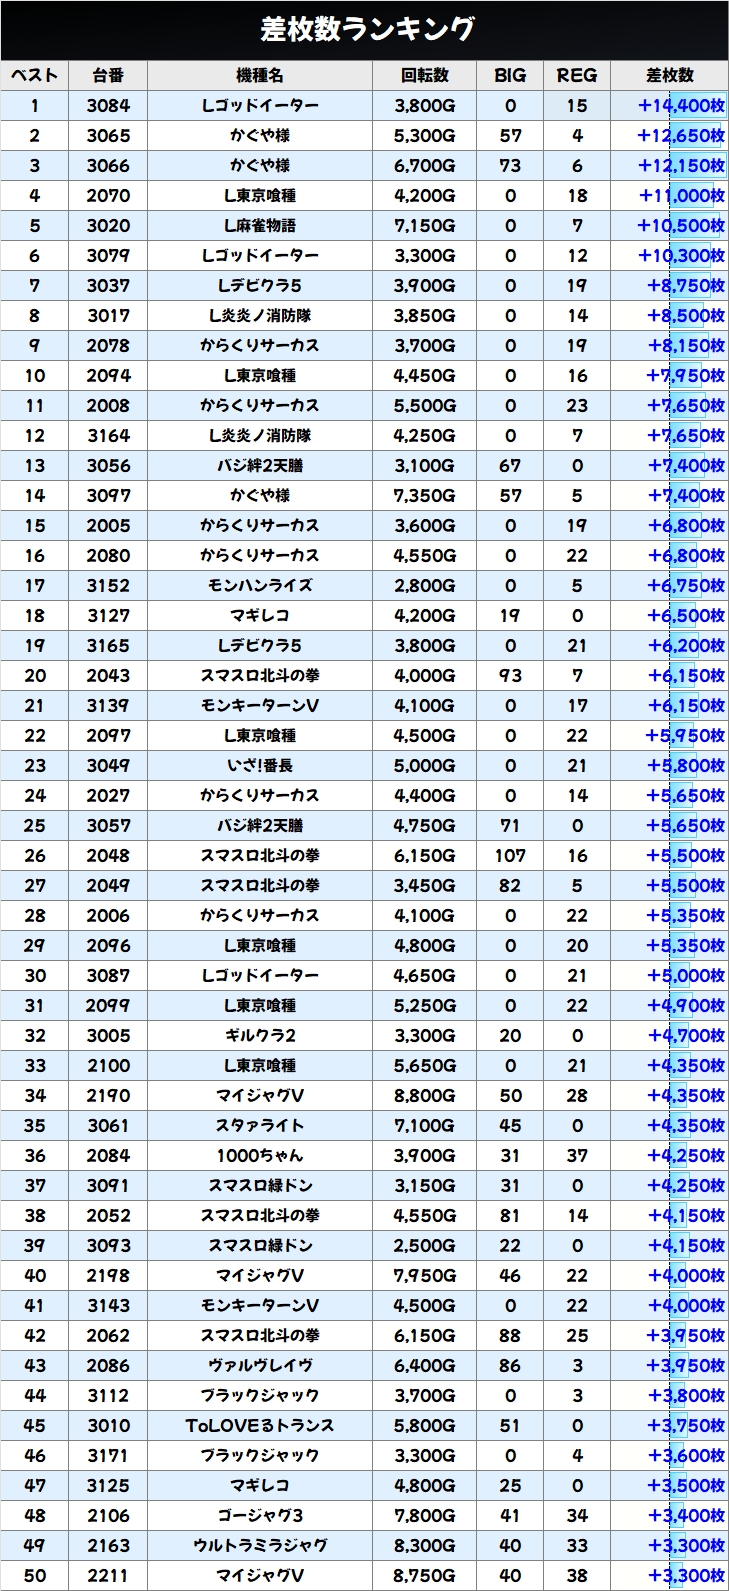Select BIG count 93

[x=510, y=675]
